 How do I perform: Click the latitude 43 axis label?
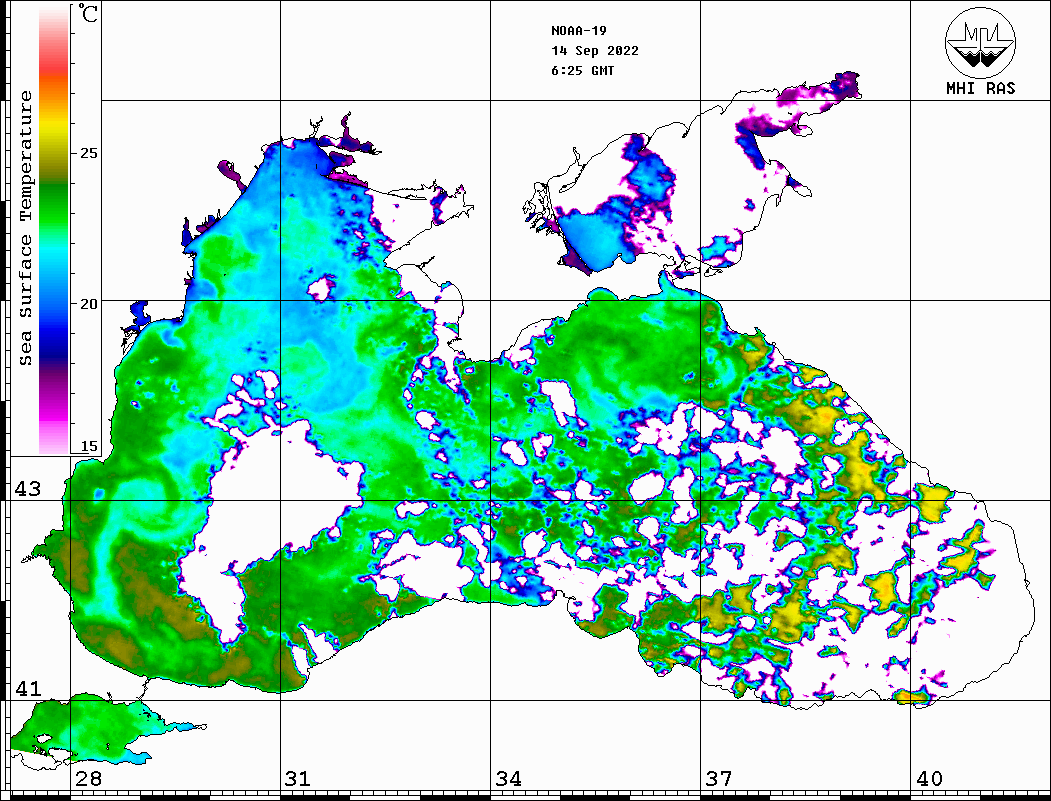pyautogui.click(x=27, y=489)
